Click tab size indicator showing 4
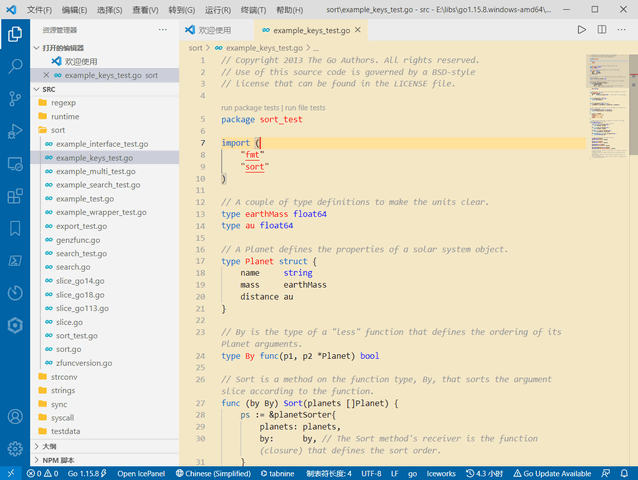The height and width of the screenshot is (480, 638). pyautogui.click(x=329, y=473)
